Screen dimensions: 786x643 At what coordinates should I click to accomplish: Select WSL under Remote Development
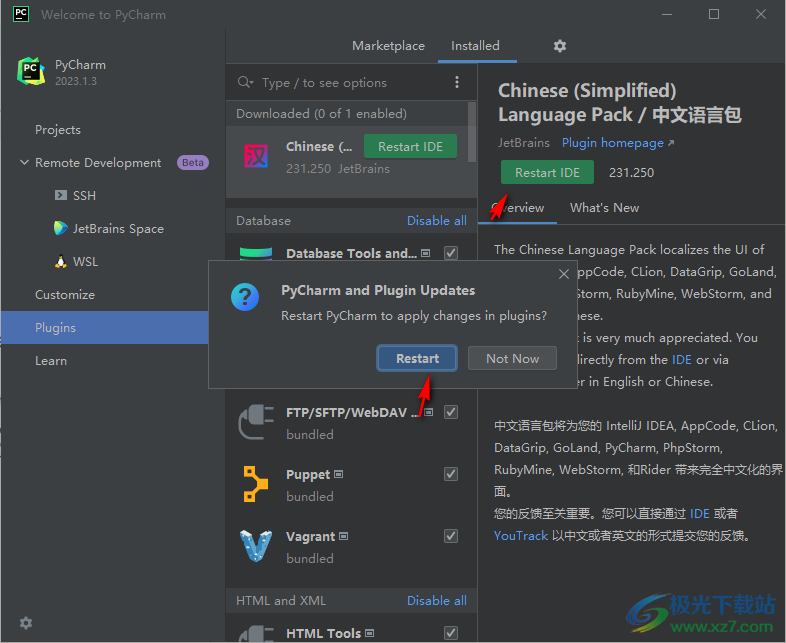(x=85, y=262)
